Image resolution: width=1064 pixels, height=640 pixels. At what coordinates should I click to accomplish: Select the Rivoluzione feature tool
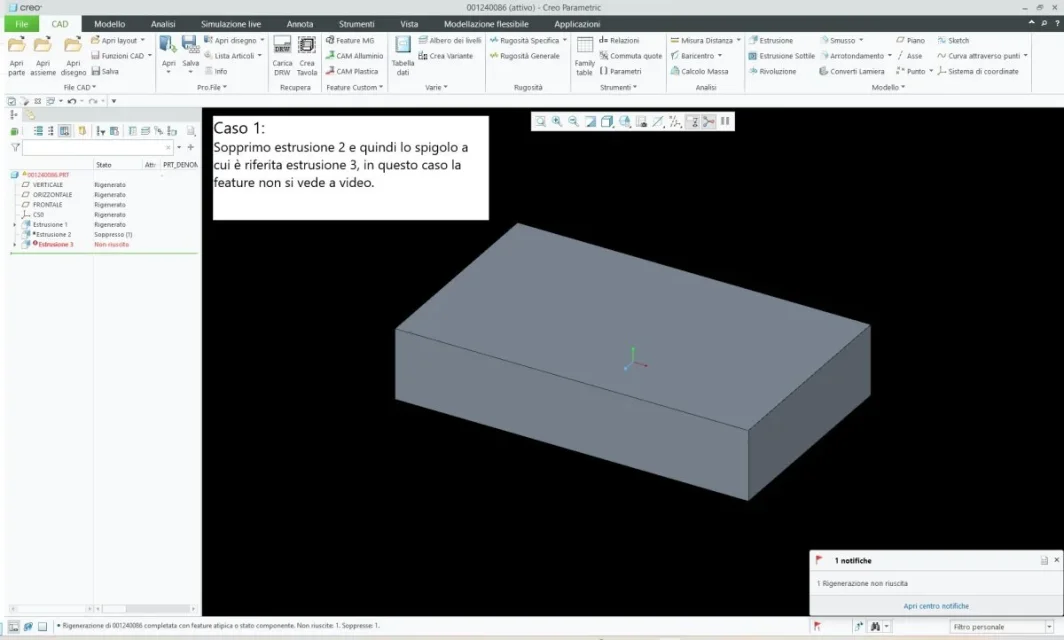click(776, 71)
